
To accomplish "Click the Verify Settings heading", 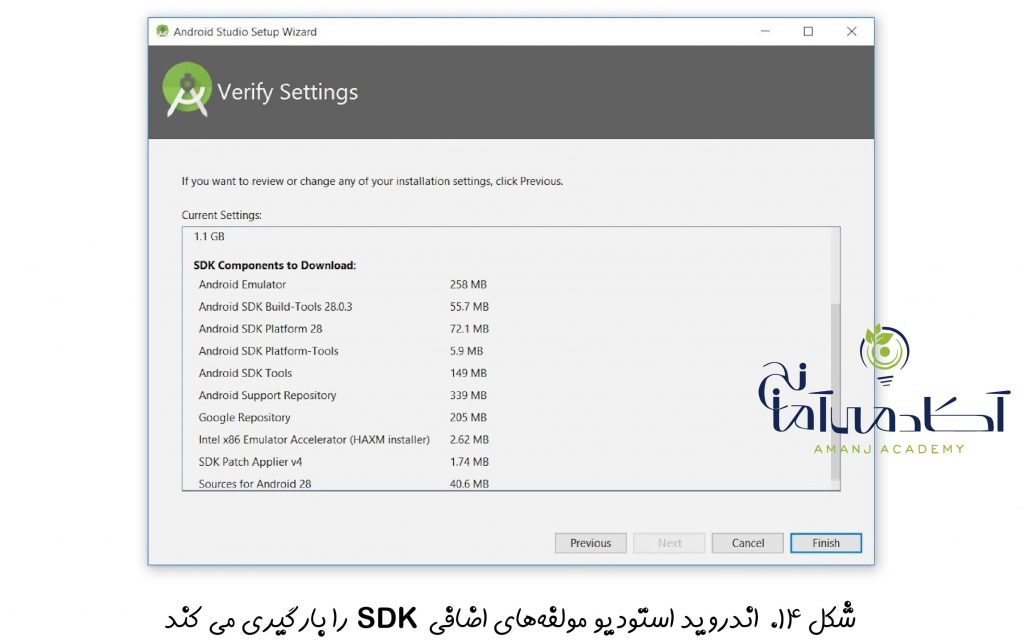I will [287, 92].
